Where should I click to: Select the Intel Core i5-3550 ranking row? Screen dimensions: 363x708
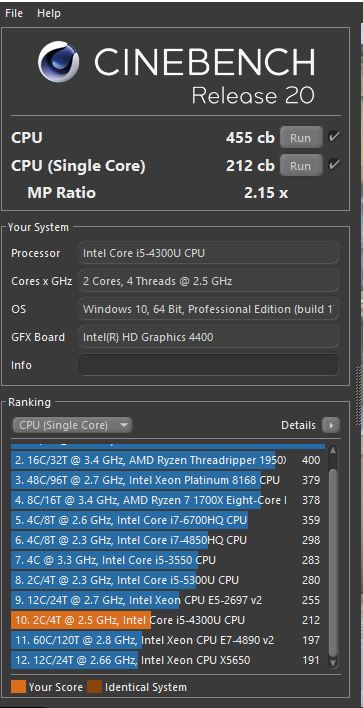[x=167, y=560]
